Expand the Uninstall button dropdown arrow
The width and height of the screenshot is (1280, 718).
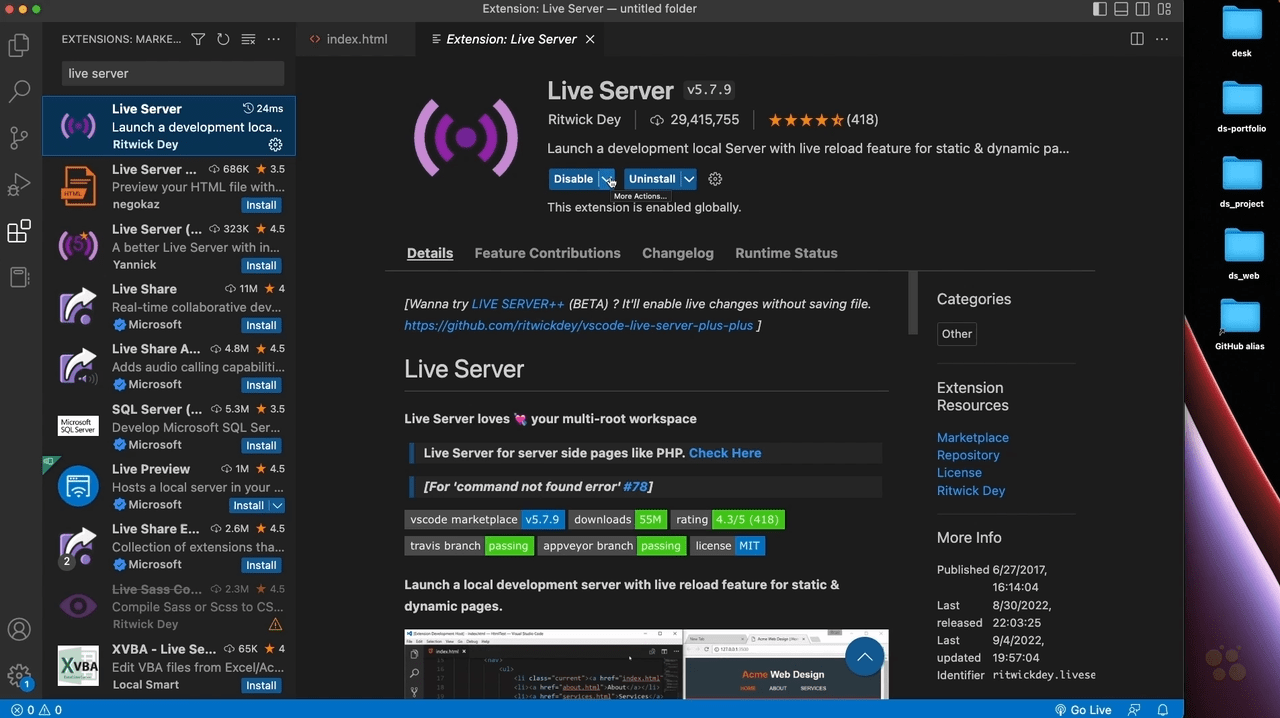point(689,179)
